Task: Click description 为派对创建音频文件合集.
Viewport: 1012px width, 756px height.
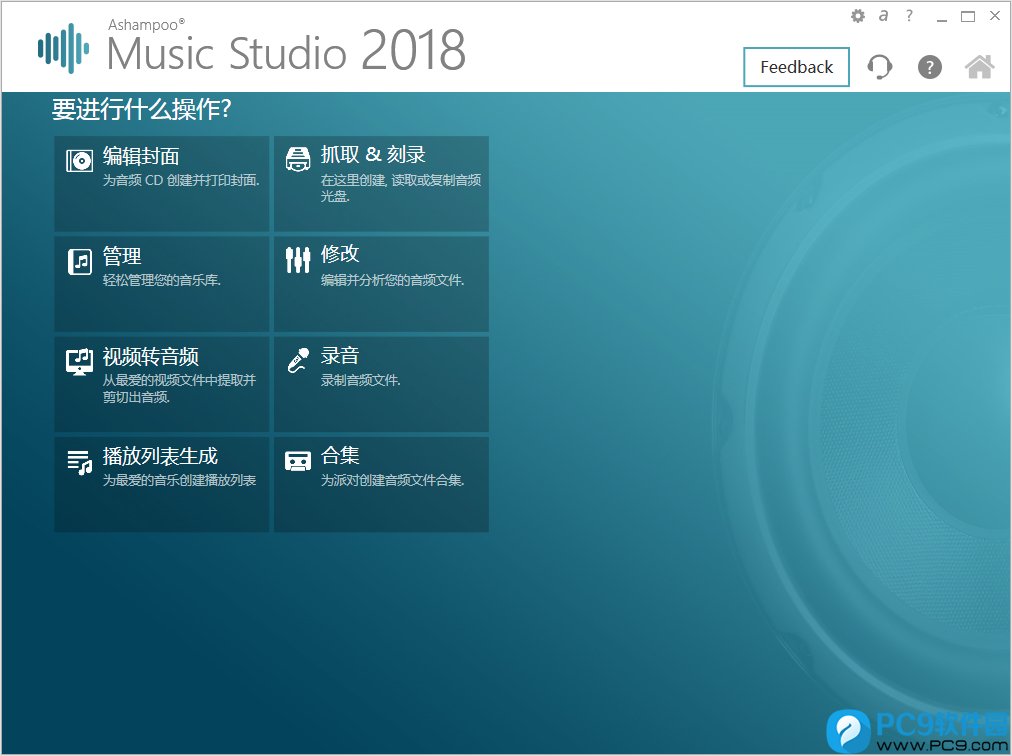Action: [x=392, y=480]
